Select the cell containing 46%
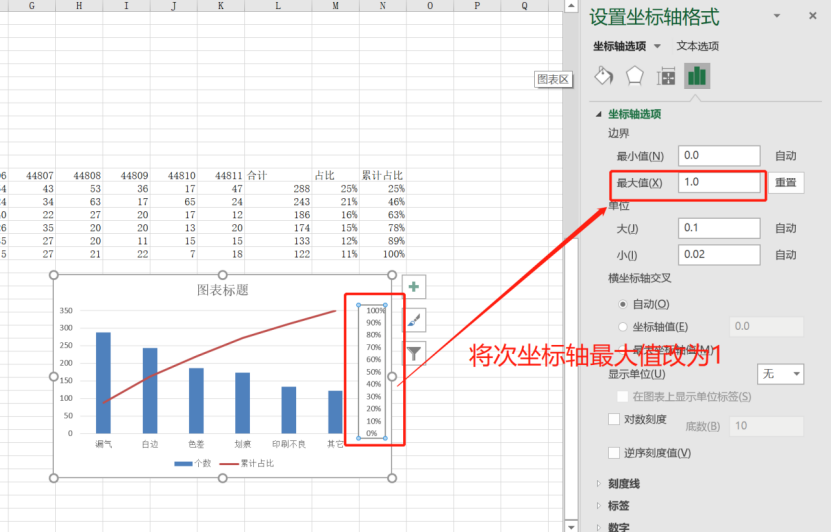 pos(383,202)
